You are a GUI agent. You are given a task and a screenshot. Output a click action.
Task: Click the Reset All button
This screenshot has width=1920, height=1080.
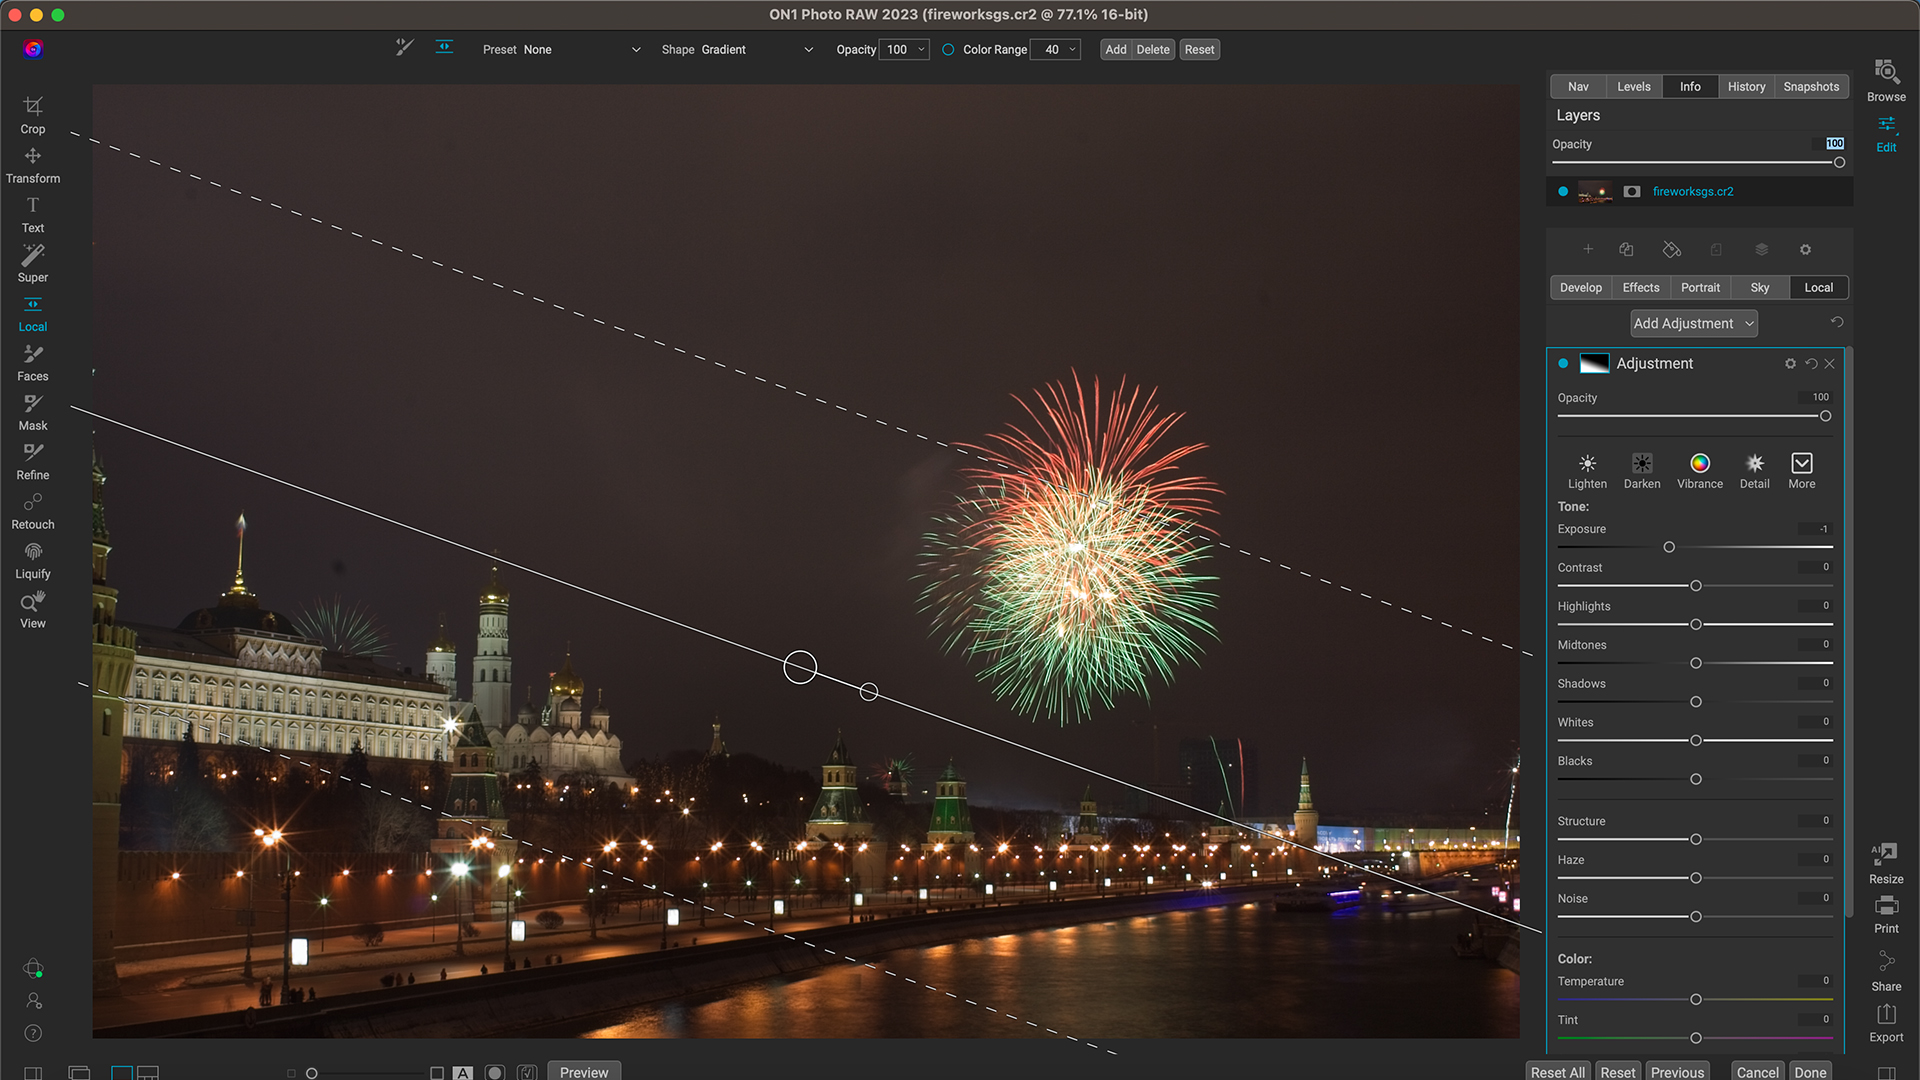1557,1071
